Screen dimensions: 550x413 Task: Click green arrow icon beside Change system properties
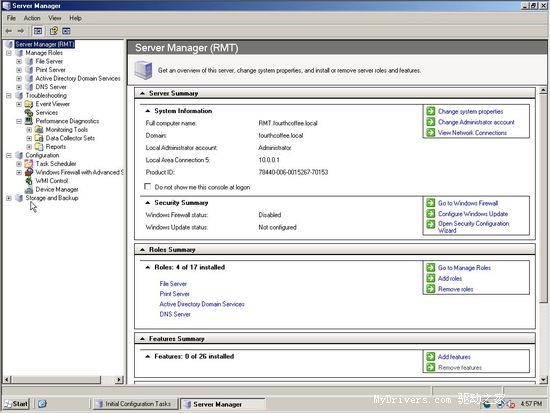[430, 111]
